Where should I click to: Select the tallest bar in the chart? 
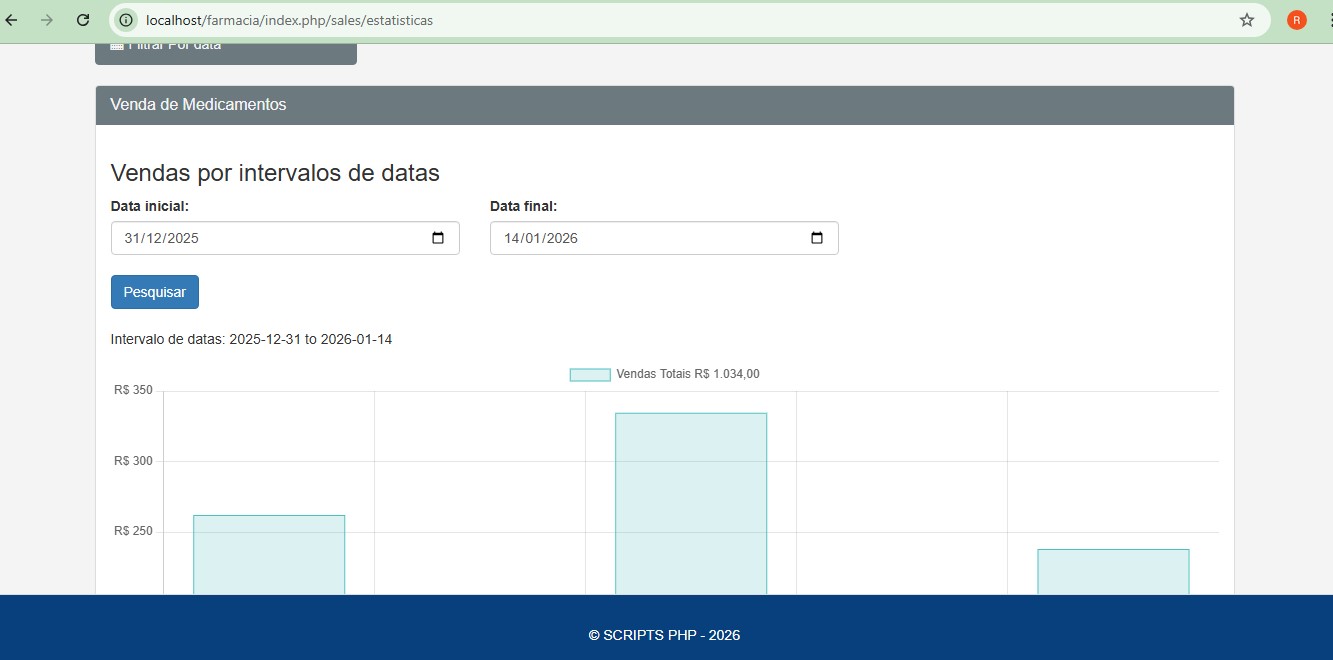pyautogui.click(x=691, y=500)
